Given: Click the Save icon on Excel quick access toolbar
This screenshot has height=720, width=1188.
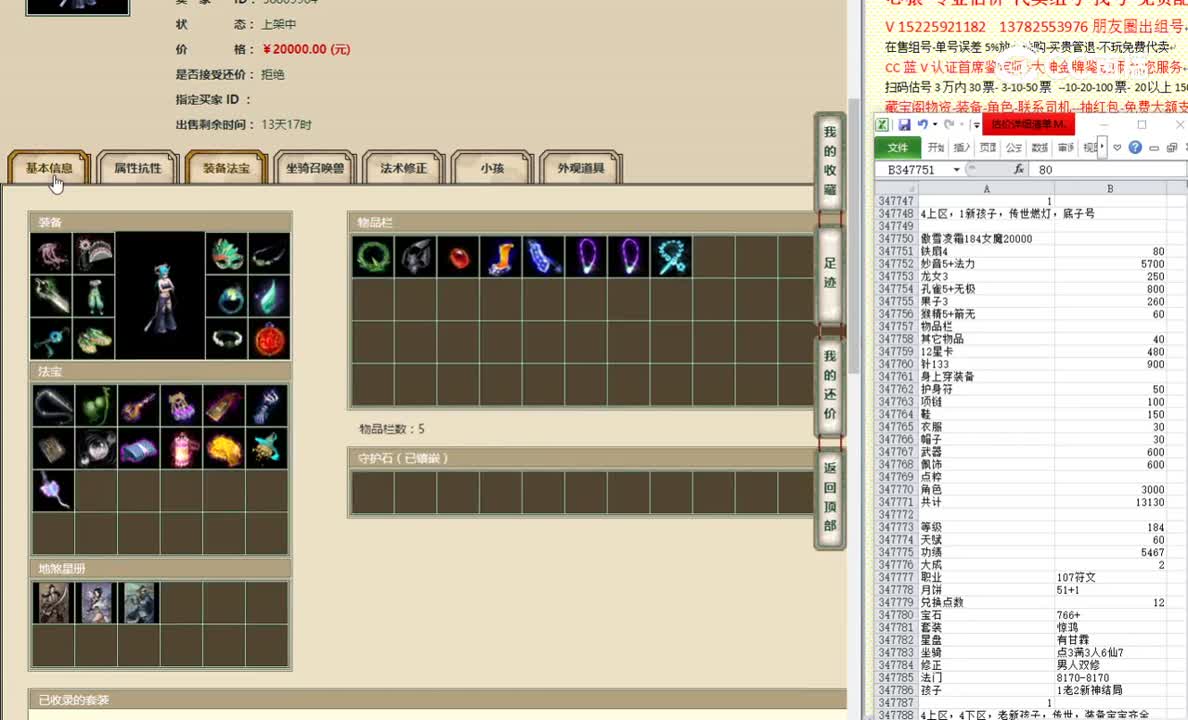Looking at the screenshot, I should (x=905, y=124).
